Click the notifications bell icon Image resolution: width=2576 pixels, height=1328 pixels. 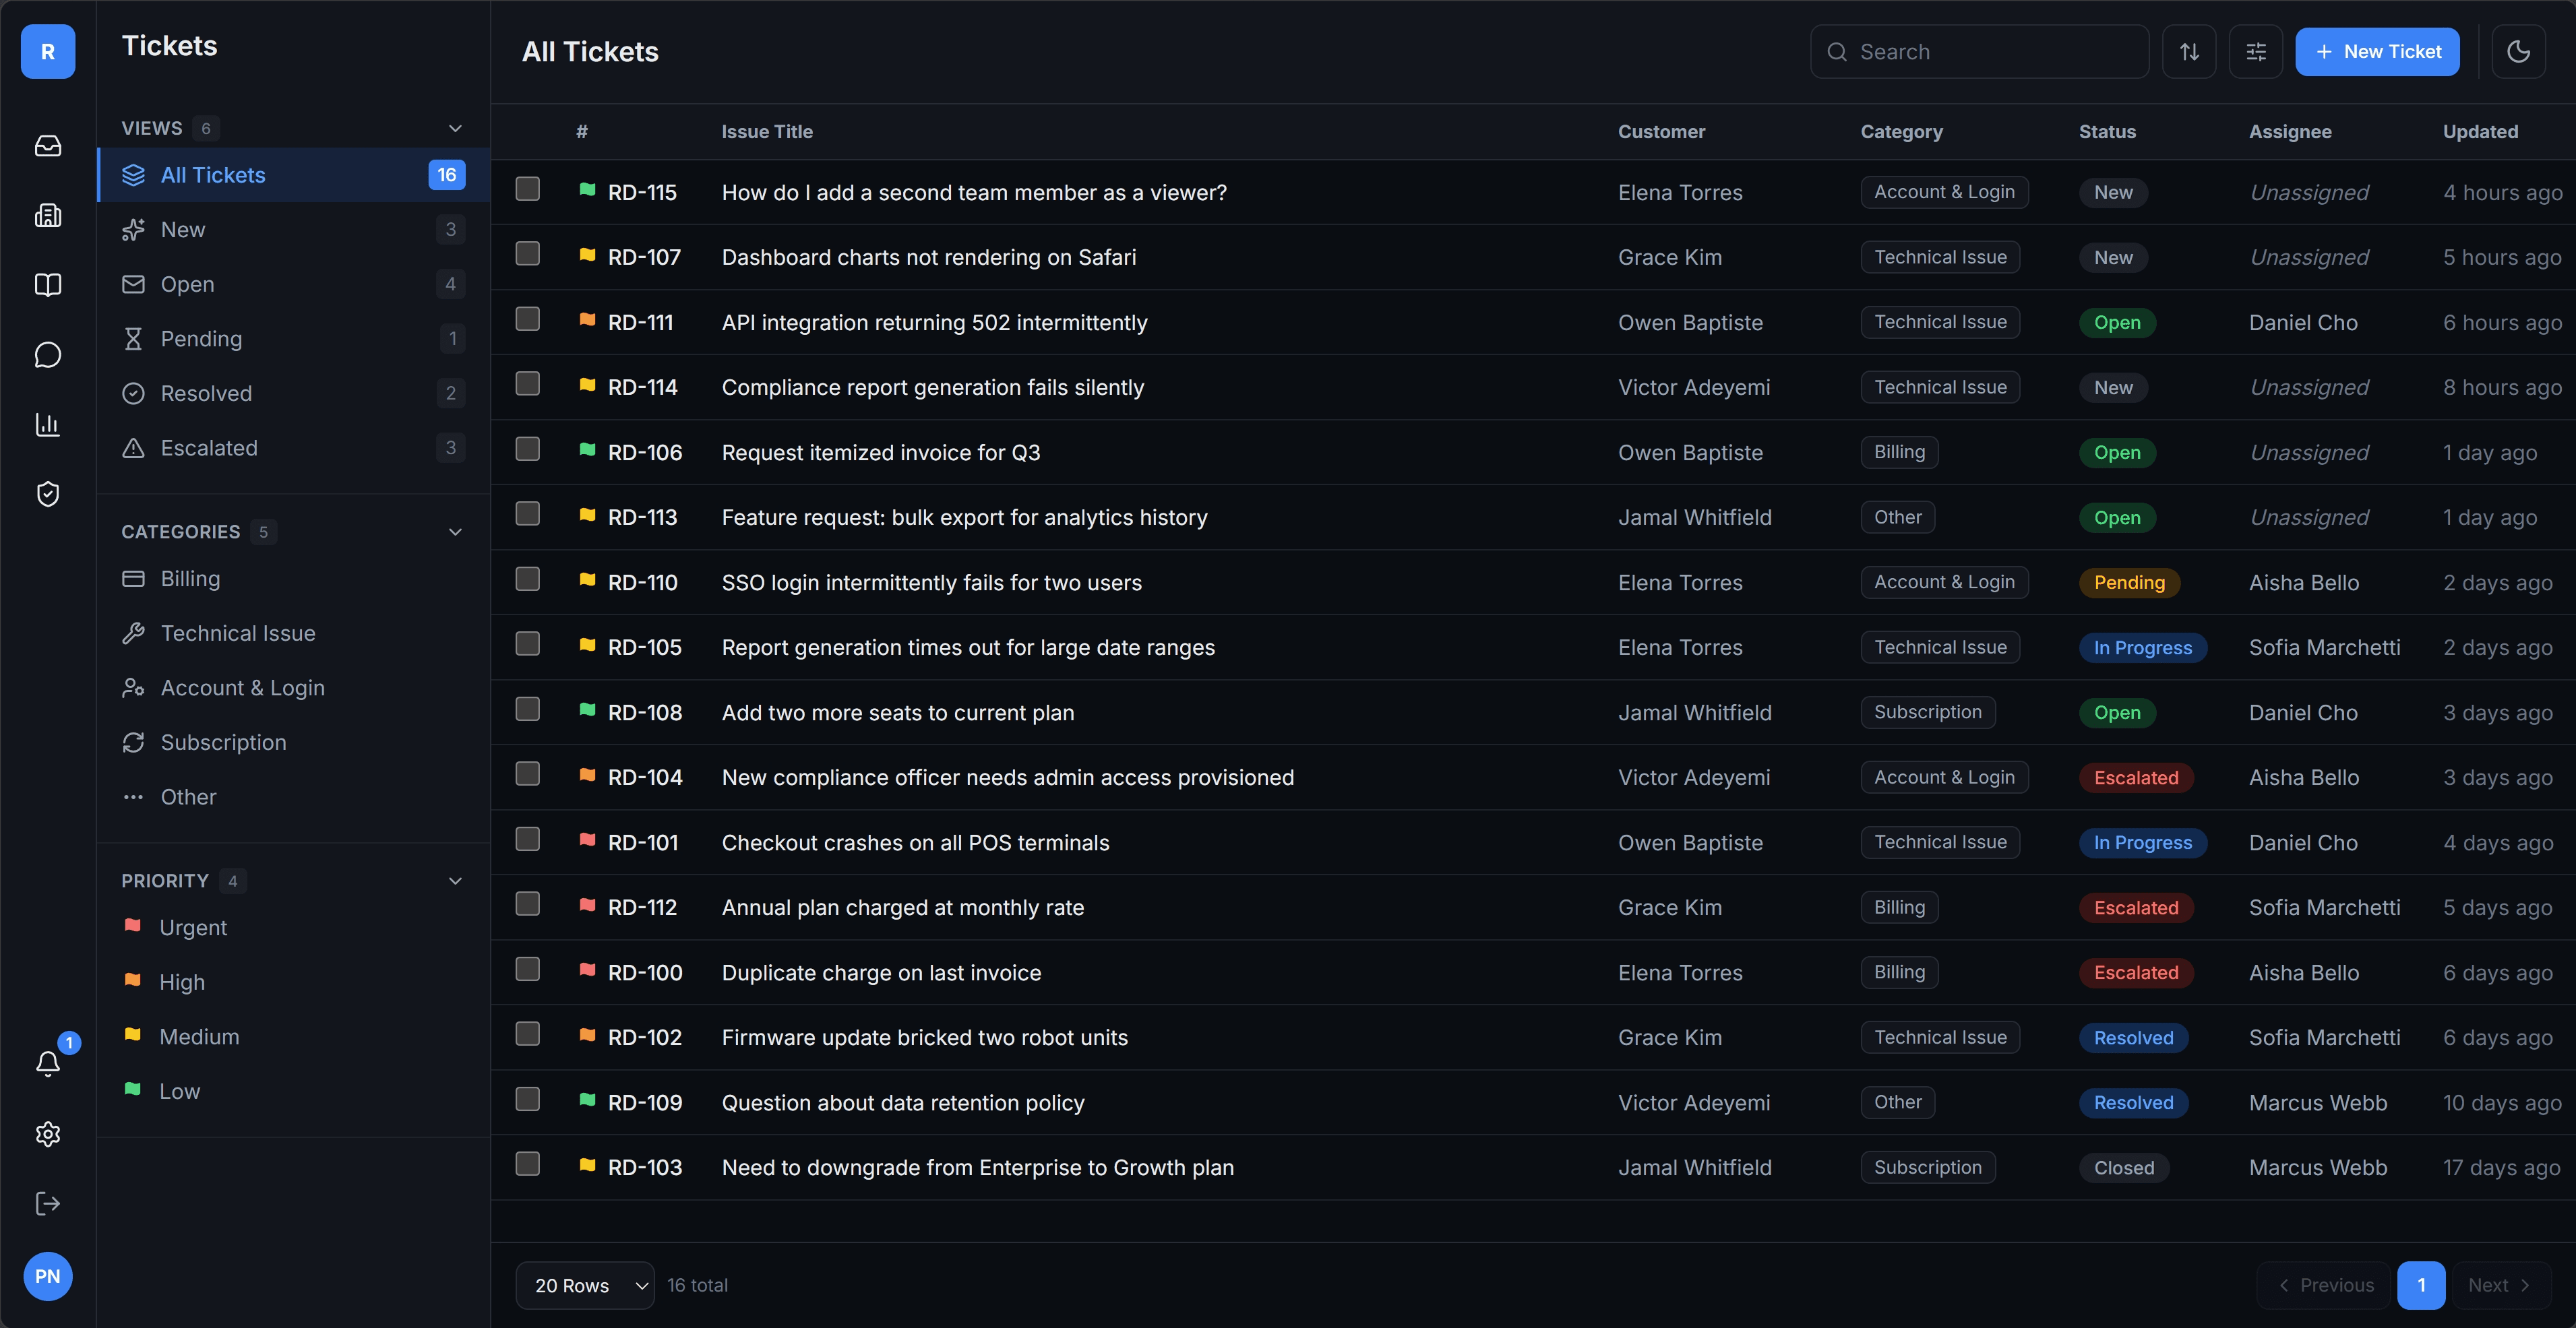pos(48,1063)
